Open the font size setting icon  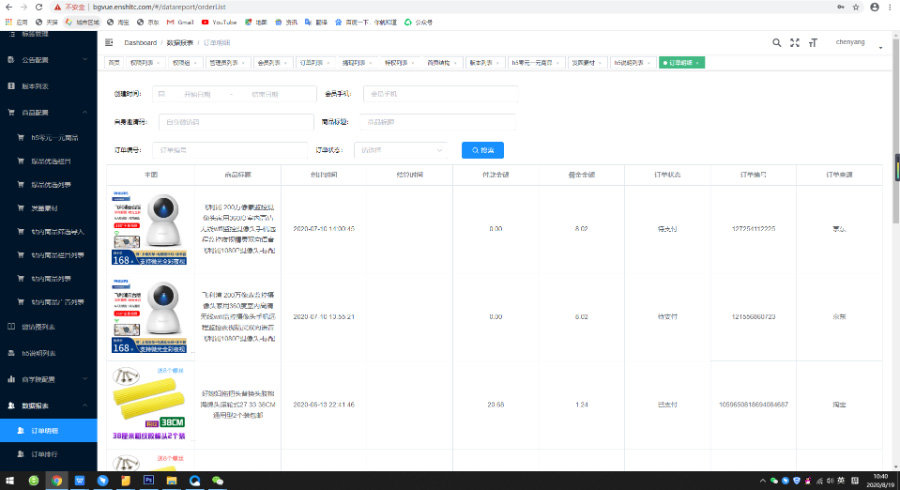(x=813, y=43)
